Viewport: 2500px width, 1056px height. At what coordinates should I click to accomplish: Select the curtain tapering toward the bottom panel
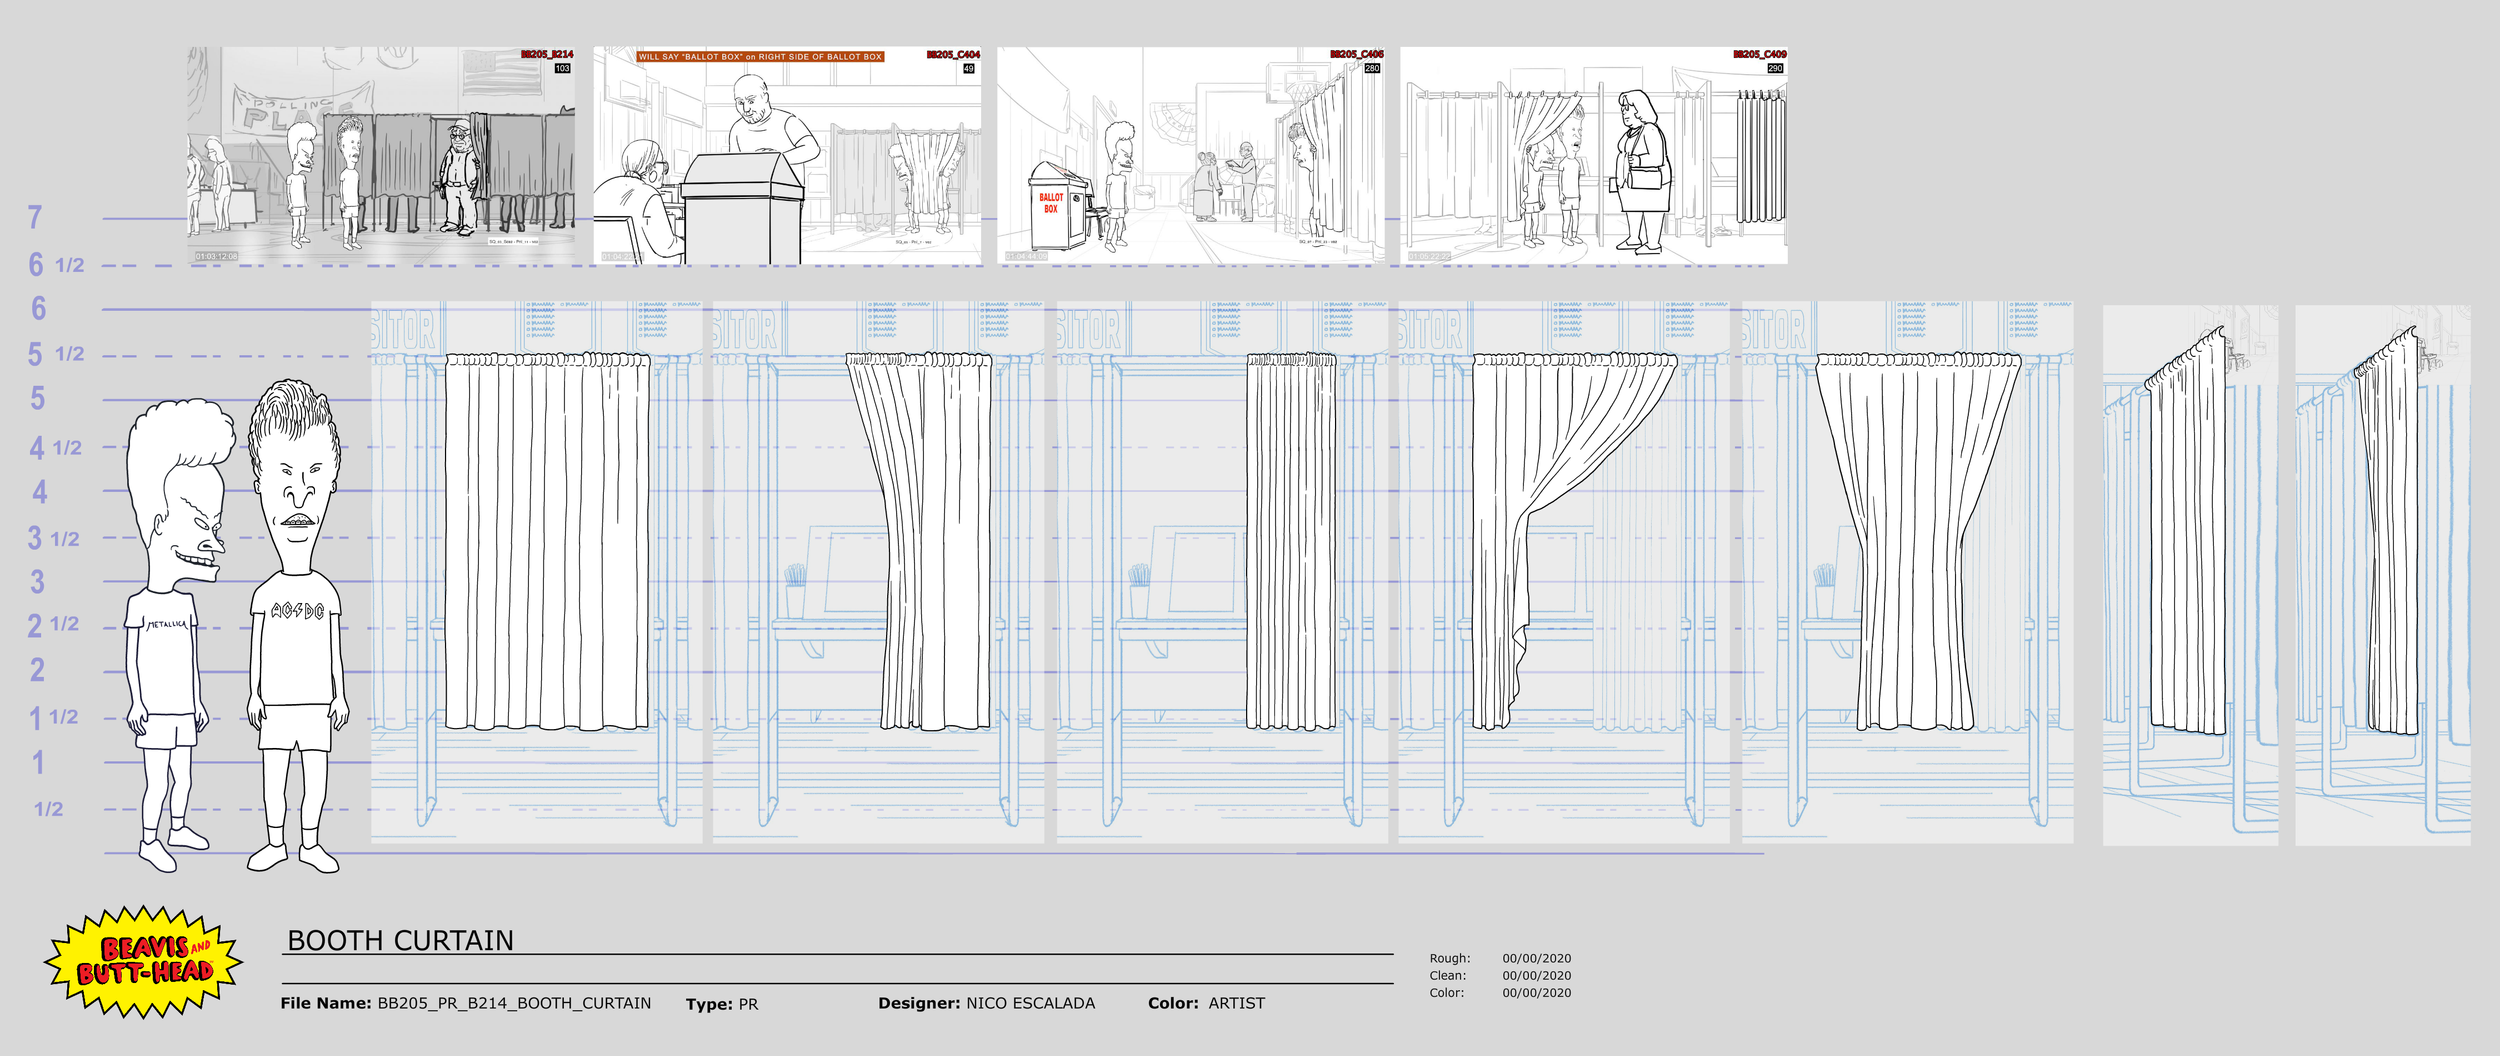[x=1917, y=540]
